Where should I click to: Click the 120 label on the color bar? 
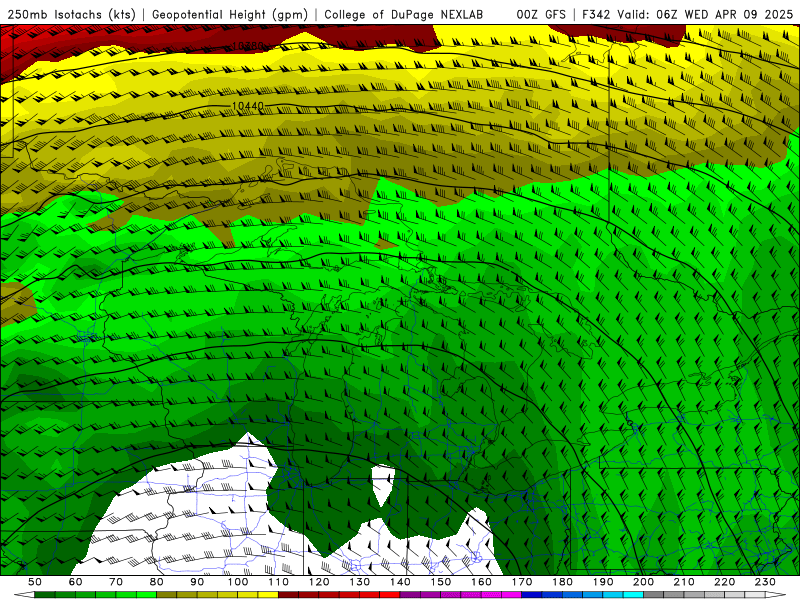coord(319,582)
